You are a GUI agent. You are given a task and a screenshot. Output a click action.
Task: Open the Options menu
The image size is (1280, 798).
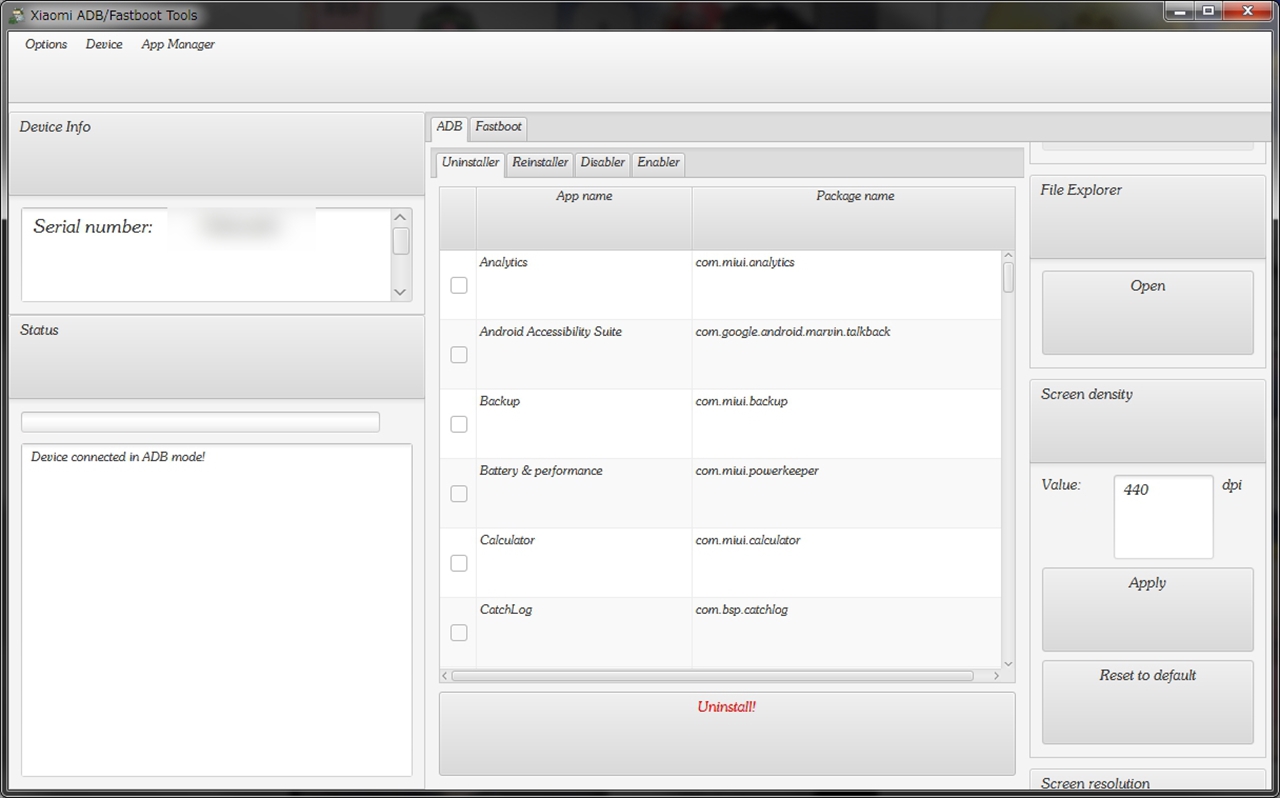[46, 44]
